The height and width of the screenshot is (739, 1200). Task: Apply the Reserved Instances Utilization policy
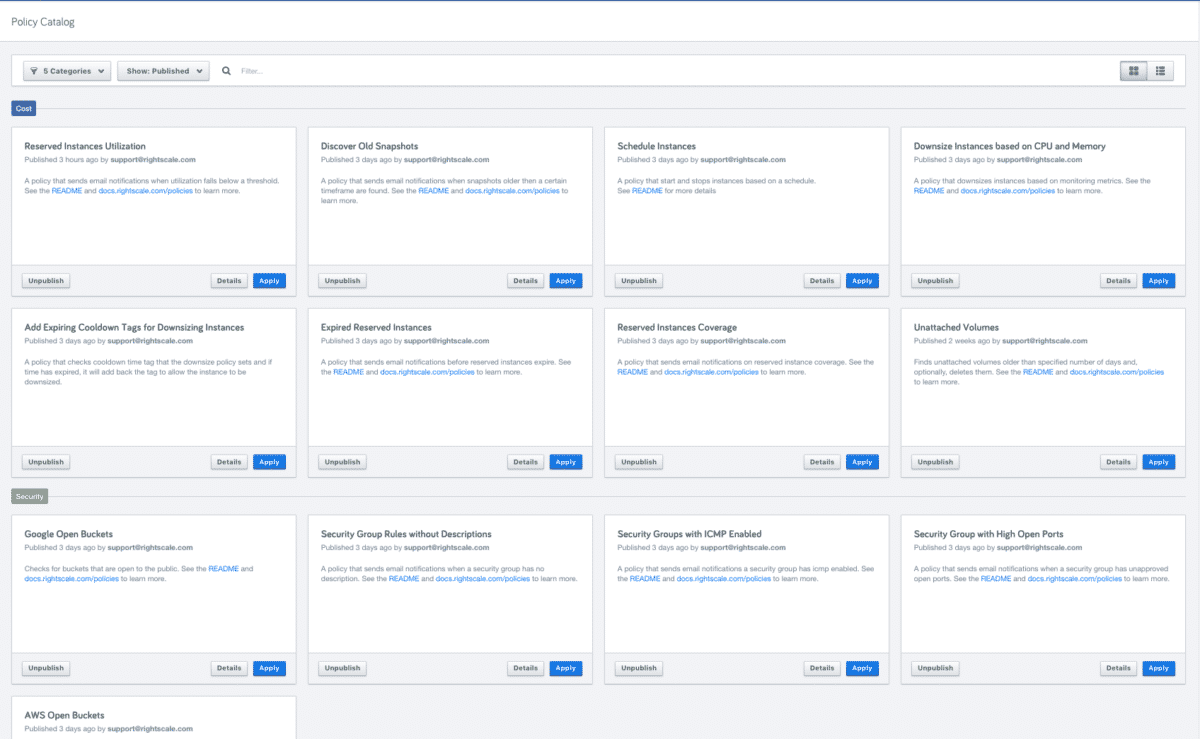pos(269,281)
